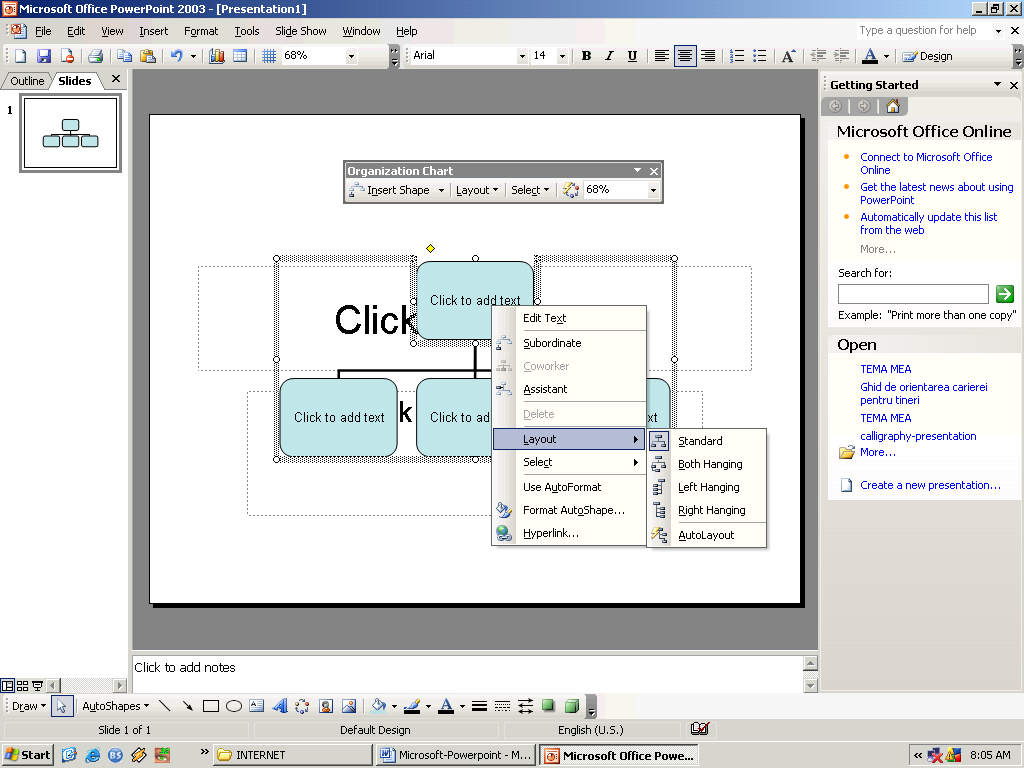The height and width of the screenshot is (768, 1024).
Task: Expand the Insert Shape dropdown arrow
Action: [441, 190]
